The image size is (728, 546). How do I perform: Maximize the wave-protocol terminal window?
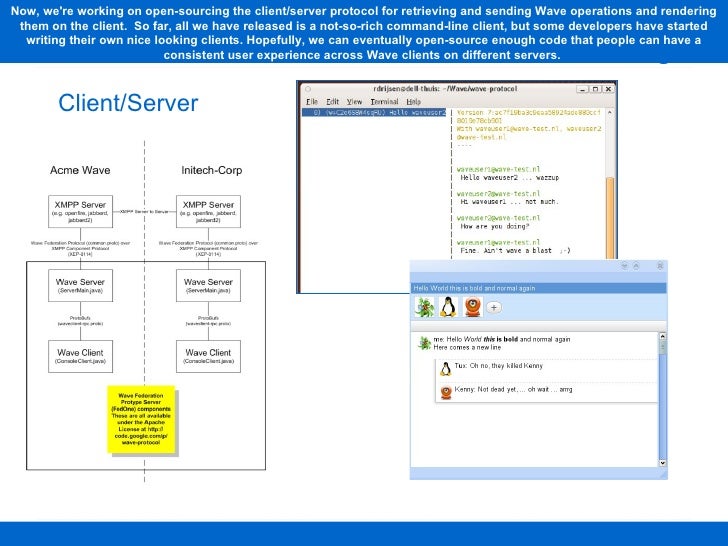[x=595, y=89]
